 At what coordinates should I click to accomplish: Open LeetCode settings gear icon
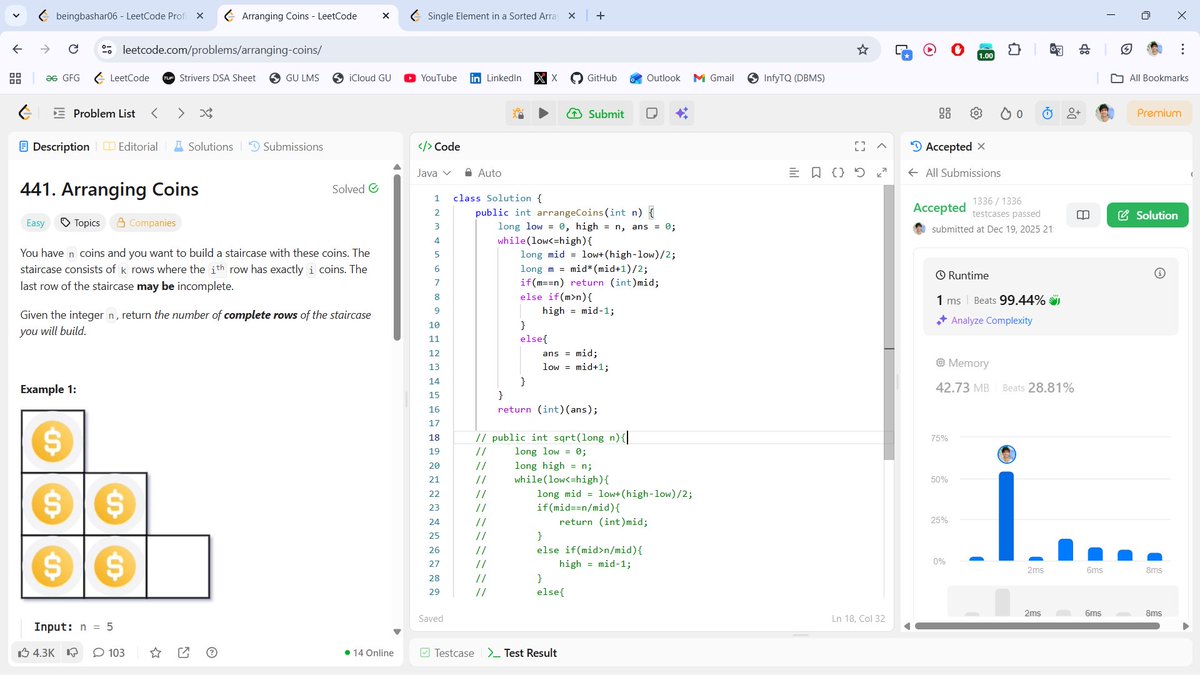pyautogui.click(x=976, y=113)
